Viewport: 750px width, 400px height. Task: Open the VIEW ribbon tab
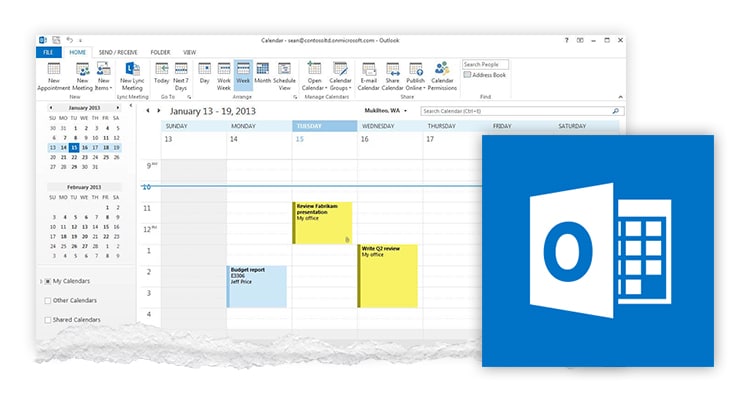click(x=189, y=52)
